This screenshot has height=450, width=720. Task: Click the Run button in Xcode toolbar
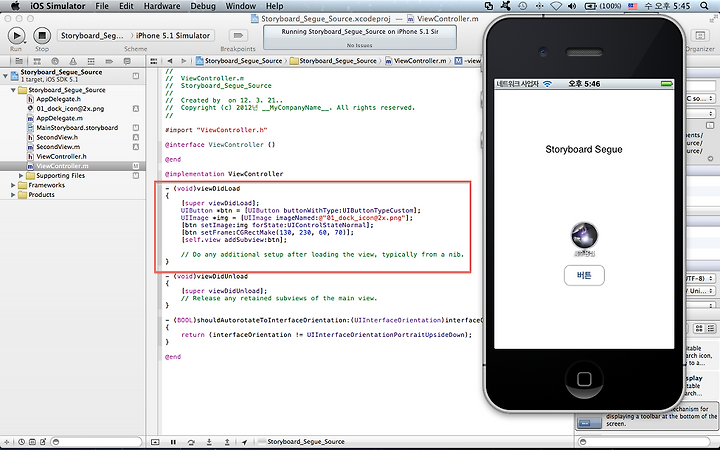point(17,35)
